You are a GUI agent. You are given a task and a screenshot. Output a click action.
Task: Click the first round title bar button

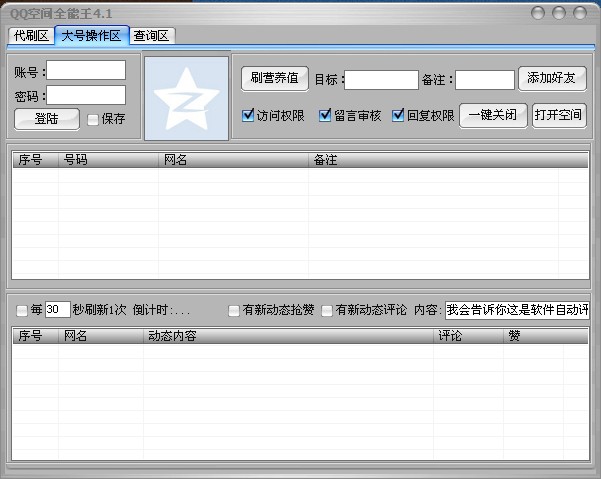tap(538, 13)
